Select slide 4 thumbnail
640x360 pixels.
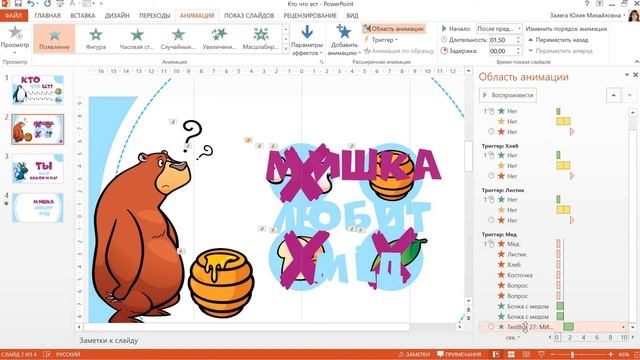[38, 208]
